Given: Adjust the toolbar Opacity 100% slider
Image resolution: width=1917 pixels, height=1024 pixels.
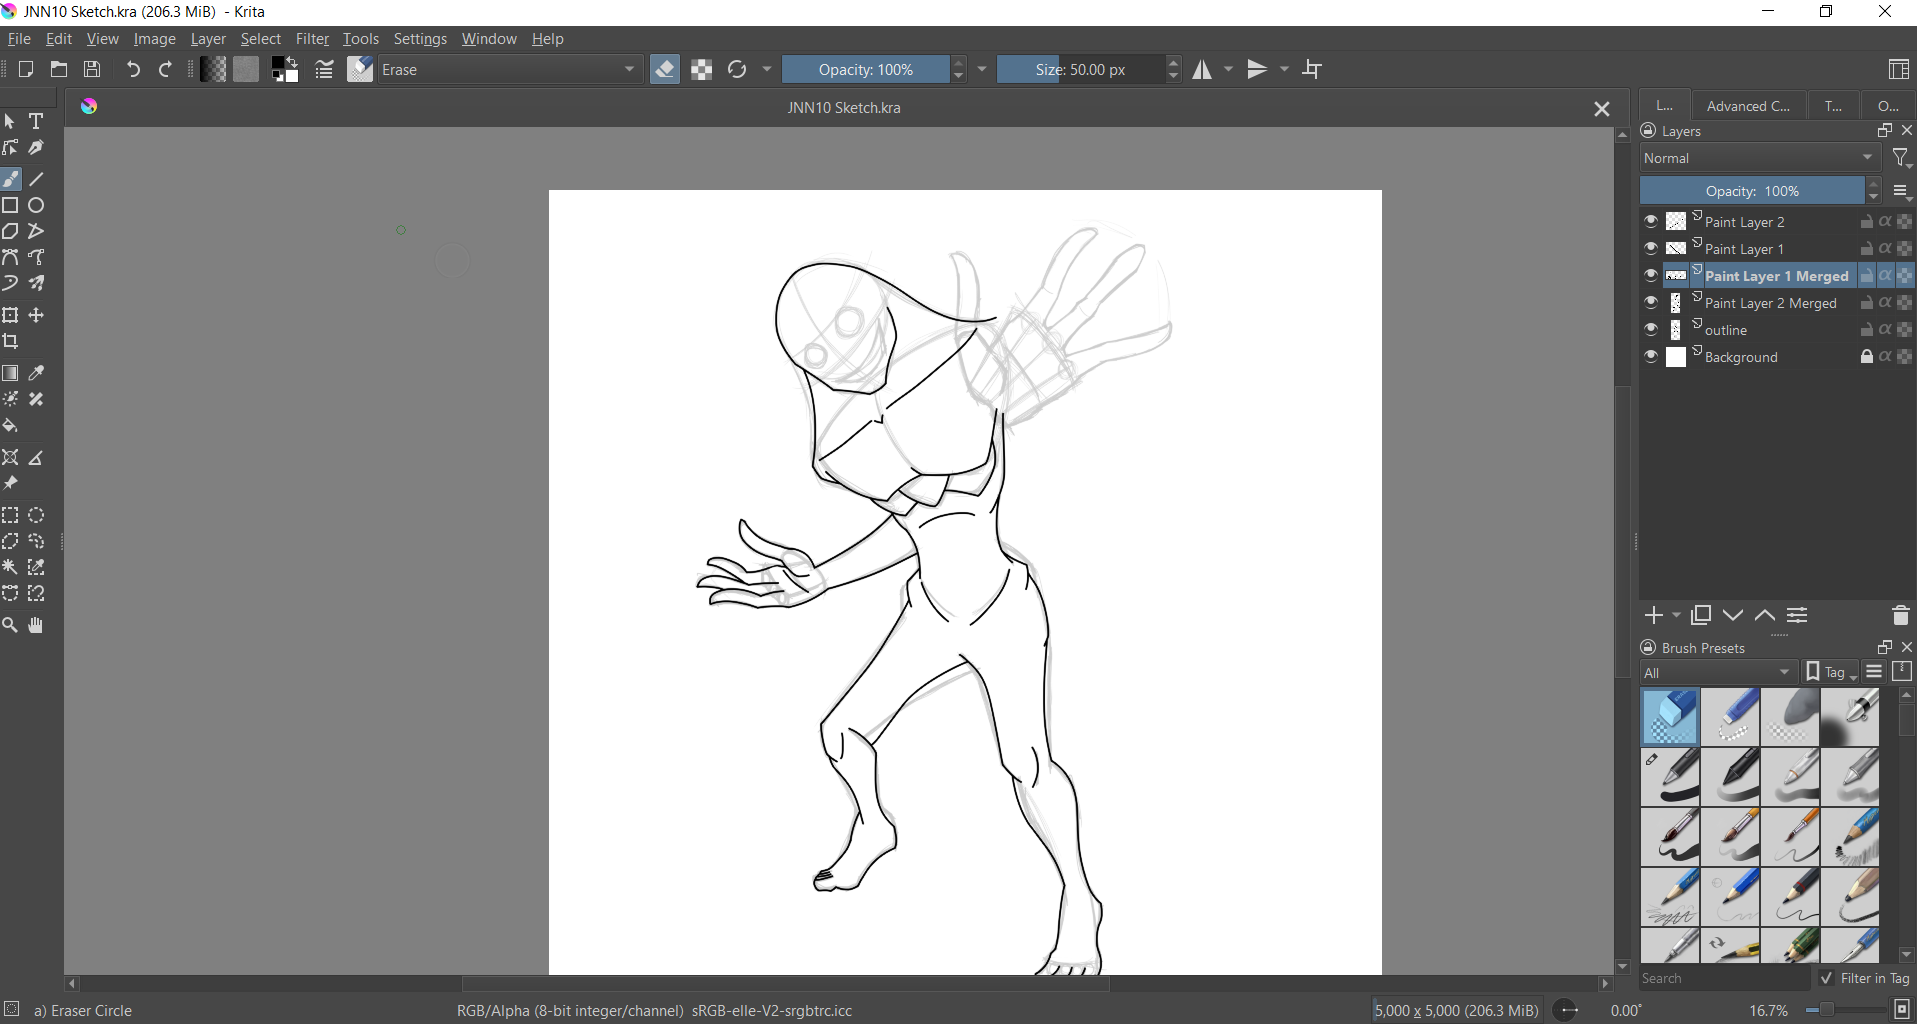Looking at the screenshot, I should click(865, 69).
